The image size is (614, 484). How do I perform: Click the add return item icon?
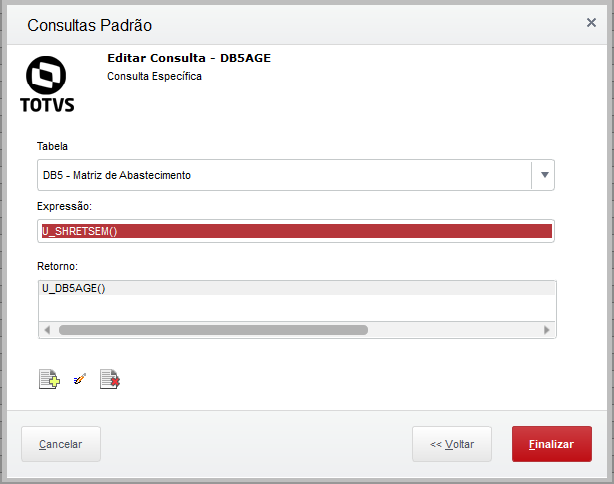49,379
